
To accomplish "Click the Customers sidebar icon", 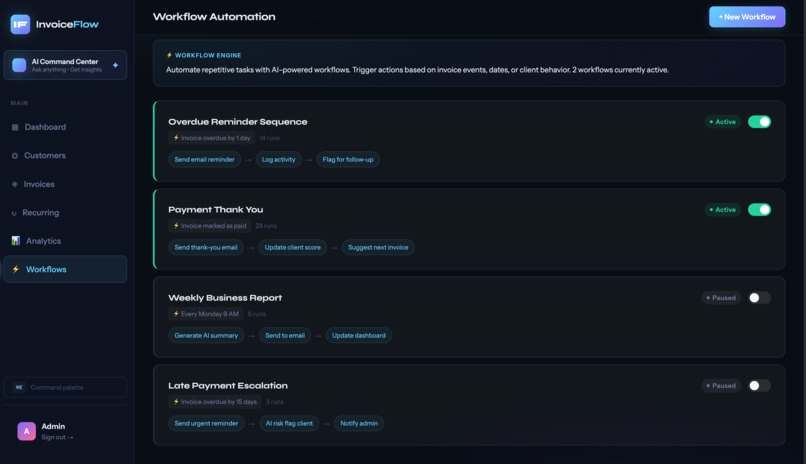I will click(15, 156).
